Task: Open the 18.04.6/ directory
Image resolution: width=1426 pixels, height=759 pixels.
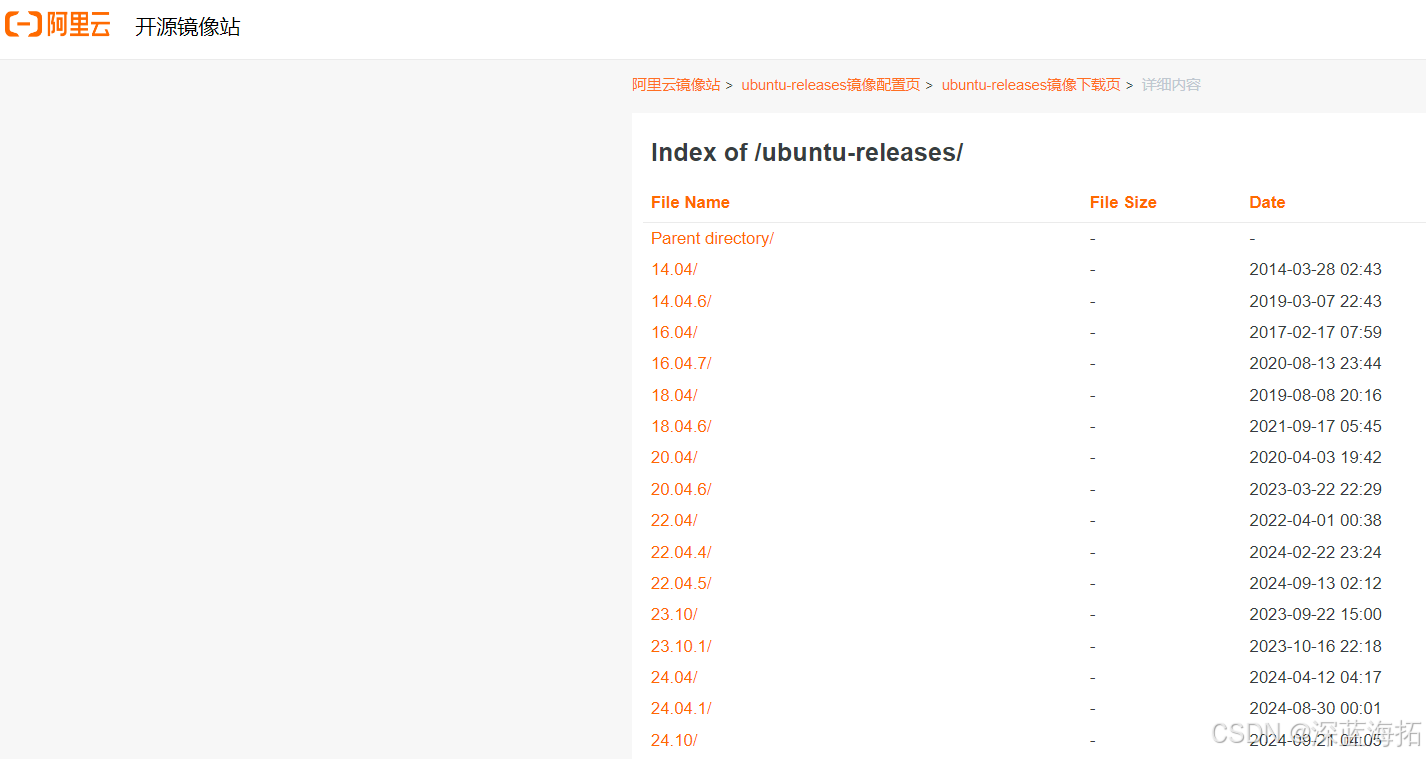Action: [x=681, y=426]
